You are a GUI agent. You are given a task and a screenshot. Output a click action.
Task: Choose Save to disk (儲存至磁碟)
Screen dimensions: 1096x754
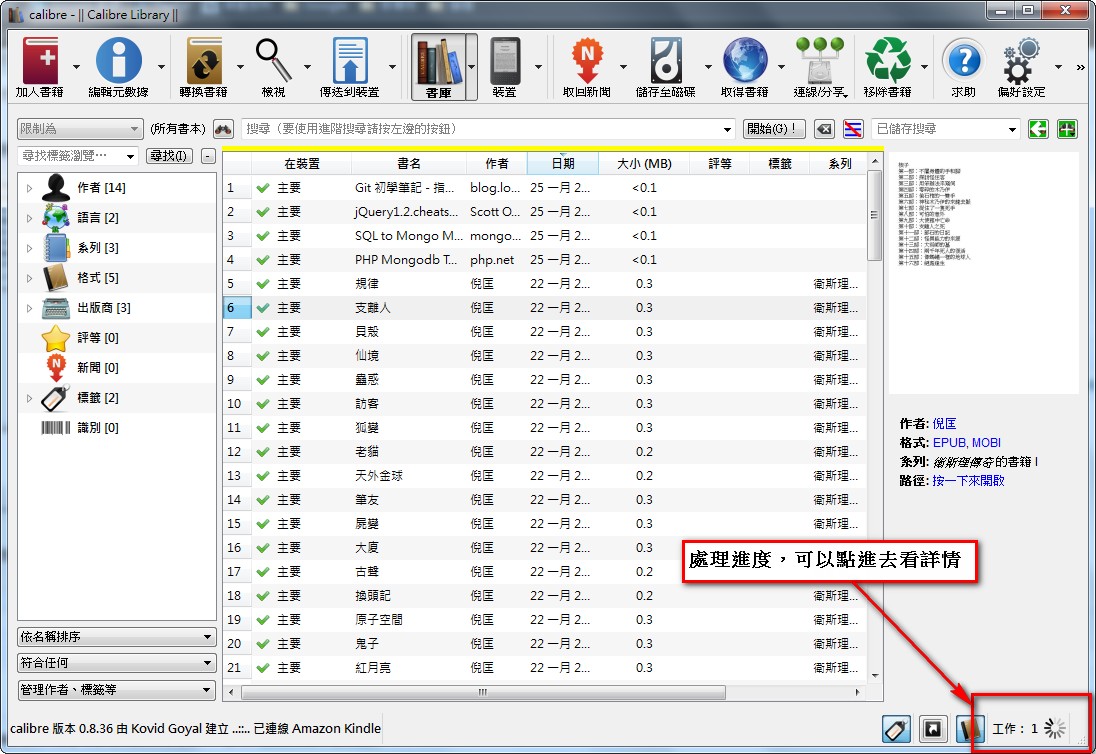point(665,67)
